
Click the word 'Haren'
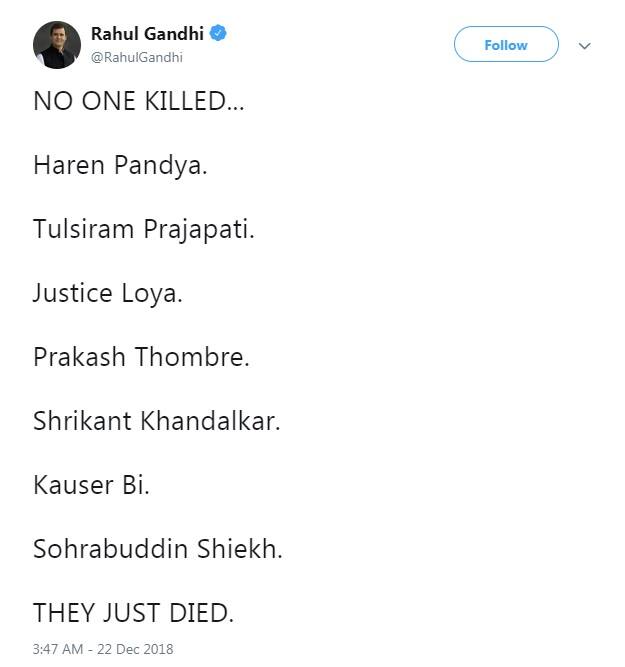[x=69, y=165]
